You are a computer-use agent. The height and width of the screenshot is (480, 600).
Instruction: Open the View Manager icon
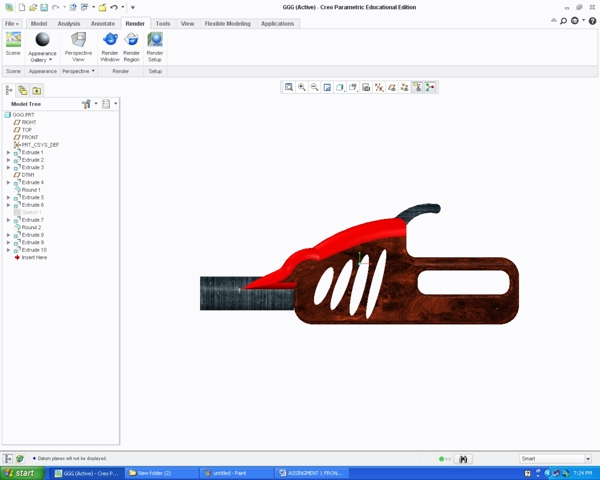coord(366,87)
